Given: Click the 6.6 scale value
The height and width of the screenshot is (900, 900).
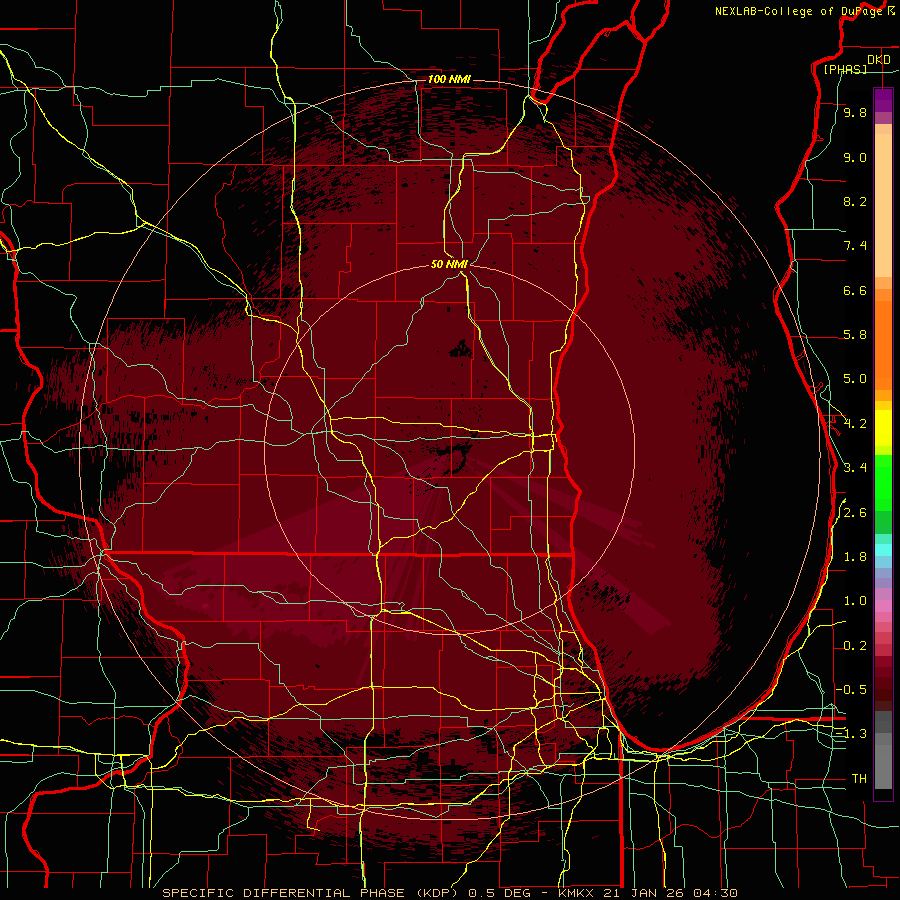Looking at the screenshot, I should [855, 290].
